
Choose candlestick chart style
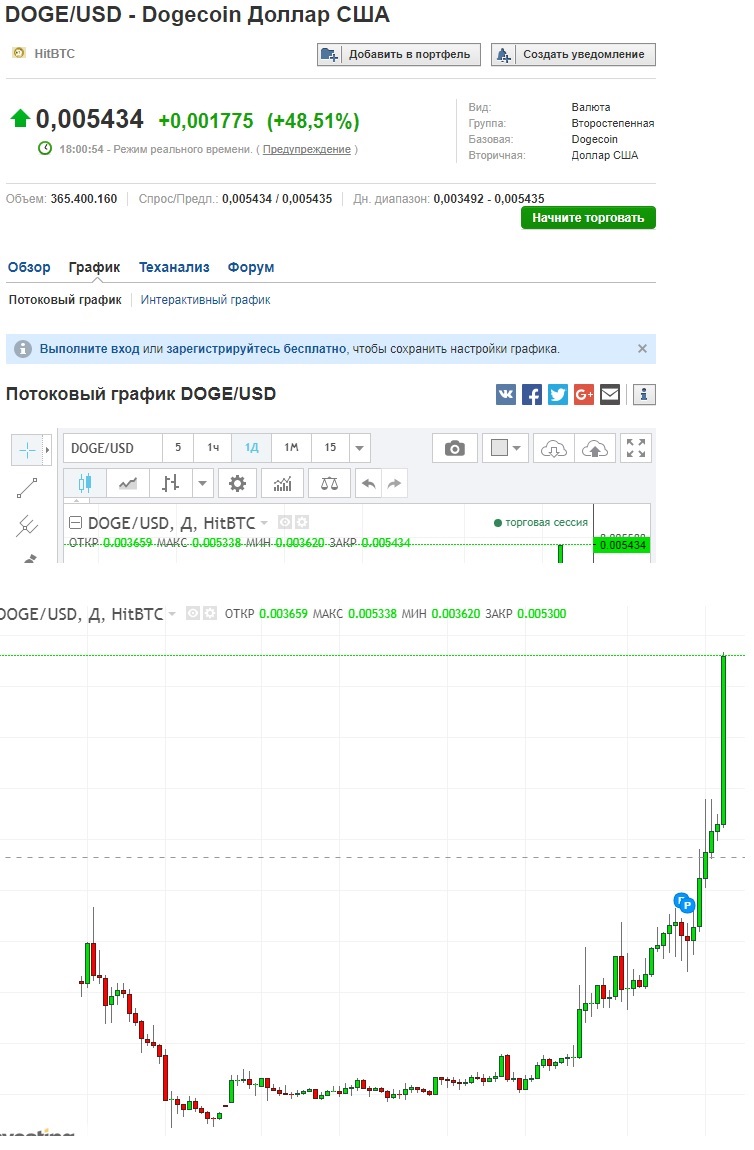pyautogui.click(x=85, y=483)
